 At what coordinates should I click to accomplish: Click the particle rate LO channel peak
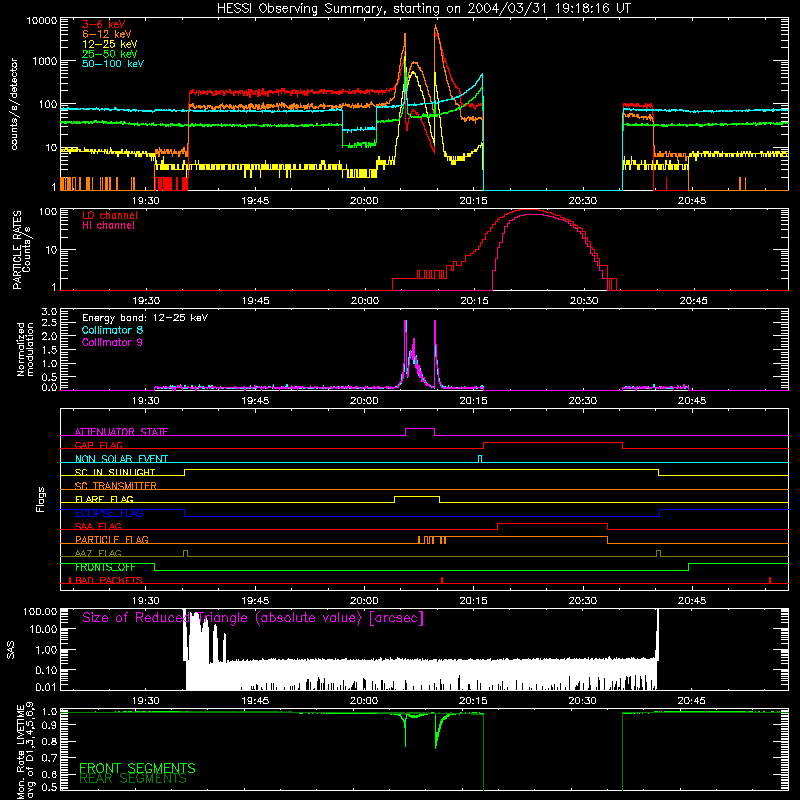[x=530, y=210]
